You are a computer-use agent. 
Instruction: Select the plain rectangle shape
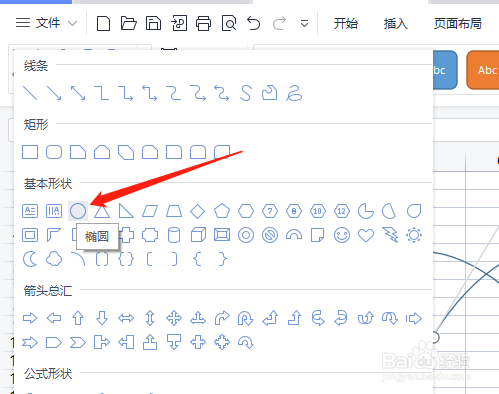30,152
